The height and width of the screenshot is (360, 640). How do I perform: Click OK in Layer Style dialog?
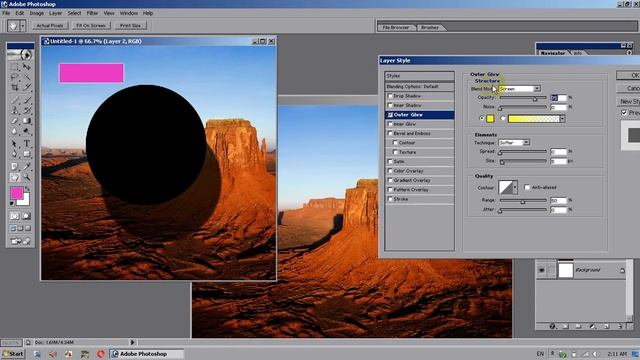coord(629,75)
